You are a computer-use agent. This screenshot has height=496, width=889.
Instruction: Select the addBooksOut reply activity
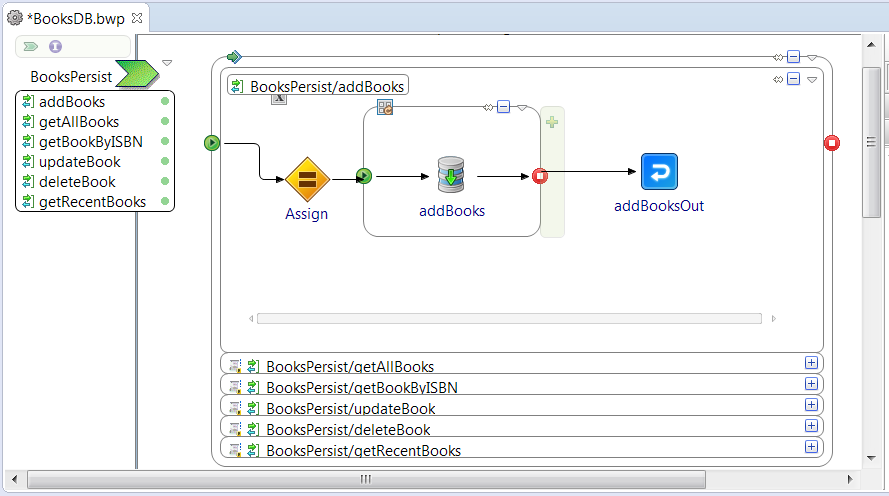(659, 171)
